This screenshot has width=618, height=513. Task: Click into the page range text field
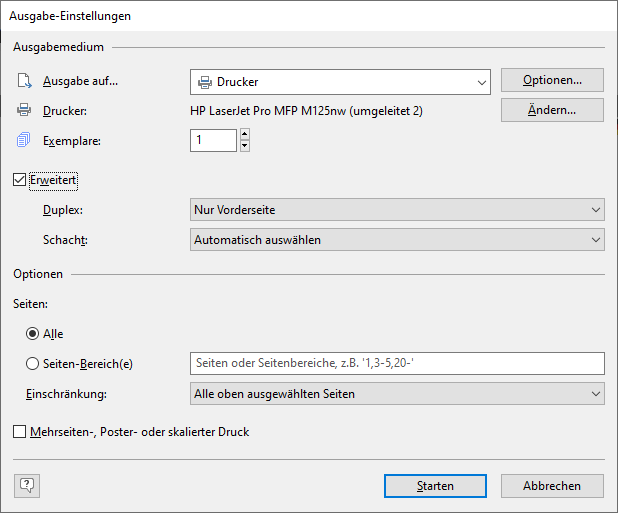[x=397, y=364]
